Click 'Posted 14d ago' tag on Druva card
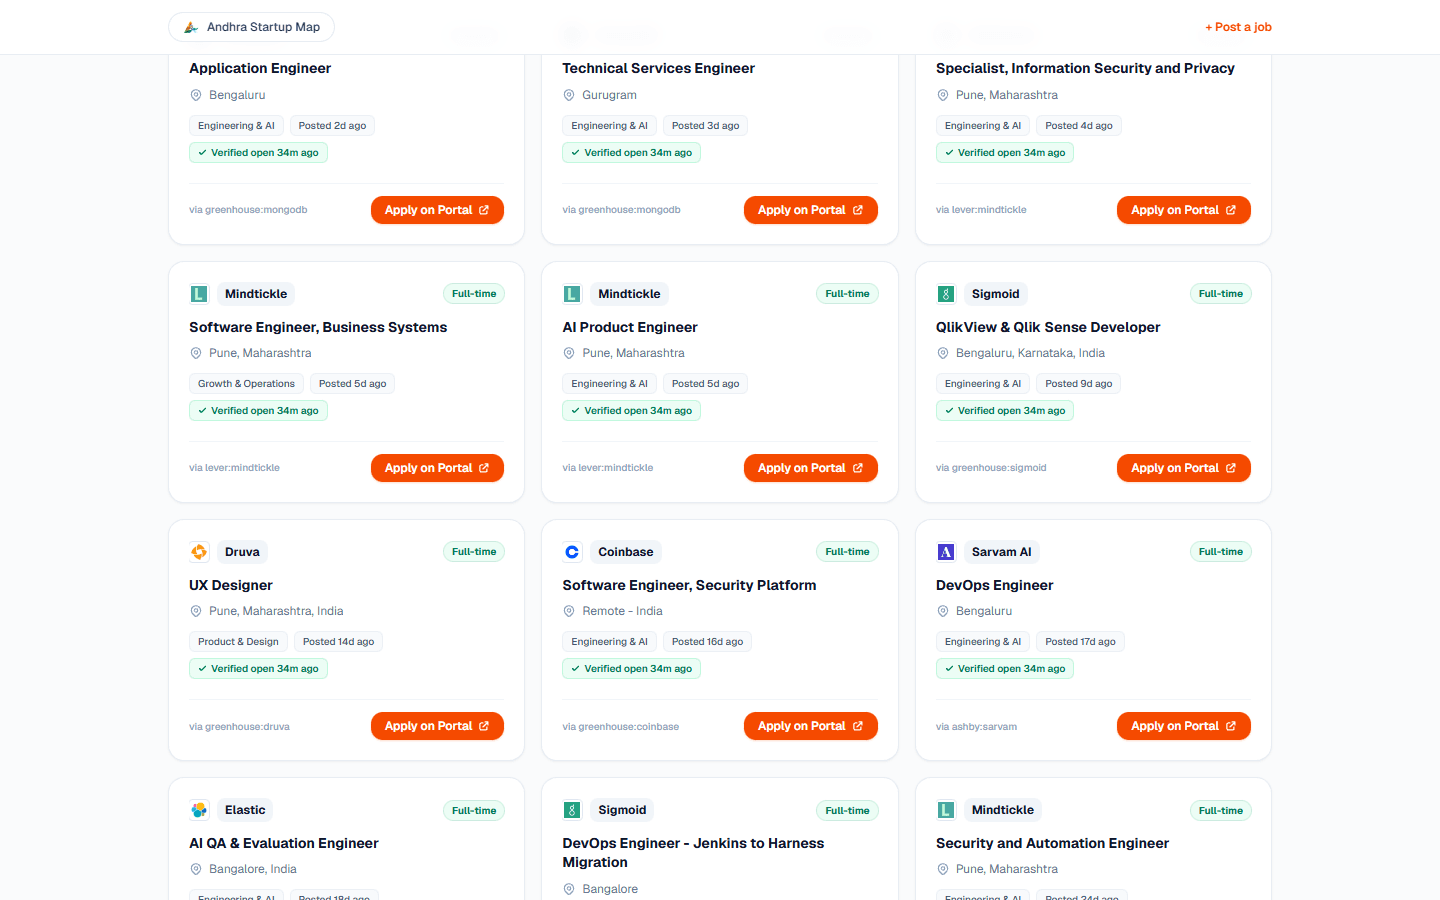Image resolution: width=1440 pixels, height=900 pixels. coord(338,642)
